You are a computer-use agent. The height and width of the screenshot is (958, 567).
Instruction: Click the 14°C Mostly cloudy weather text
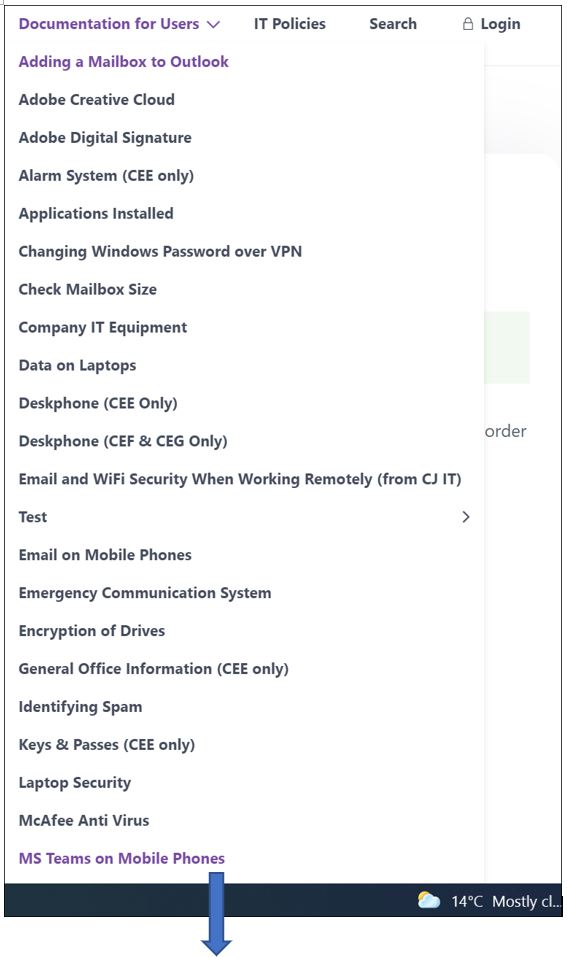click(x=506, y=901)
